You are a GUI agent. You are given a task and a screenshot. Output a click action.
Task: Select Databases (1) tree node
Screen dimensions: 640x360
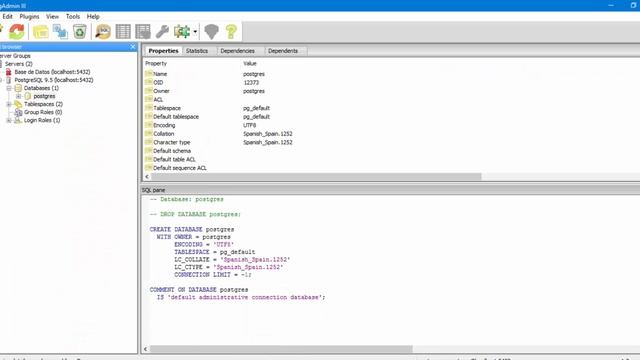coord(41,88)
